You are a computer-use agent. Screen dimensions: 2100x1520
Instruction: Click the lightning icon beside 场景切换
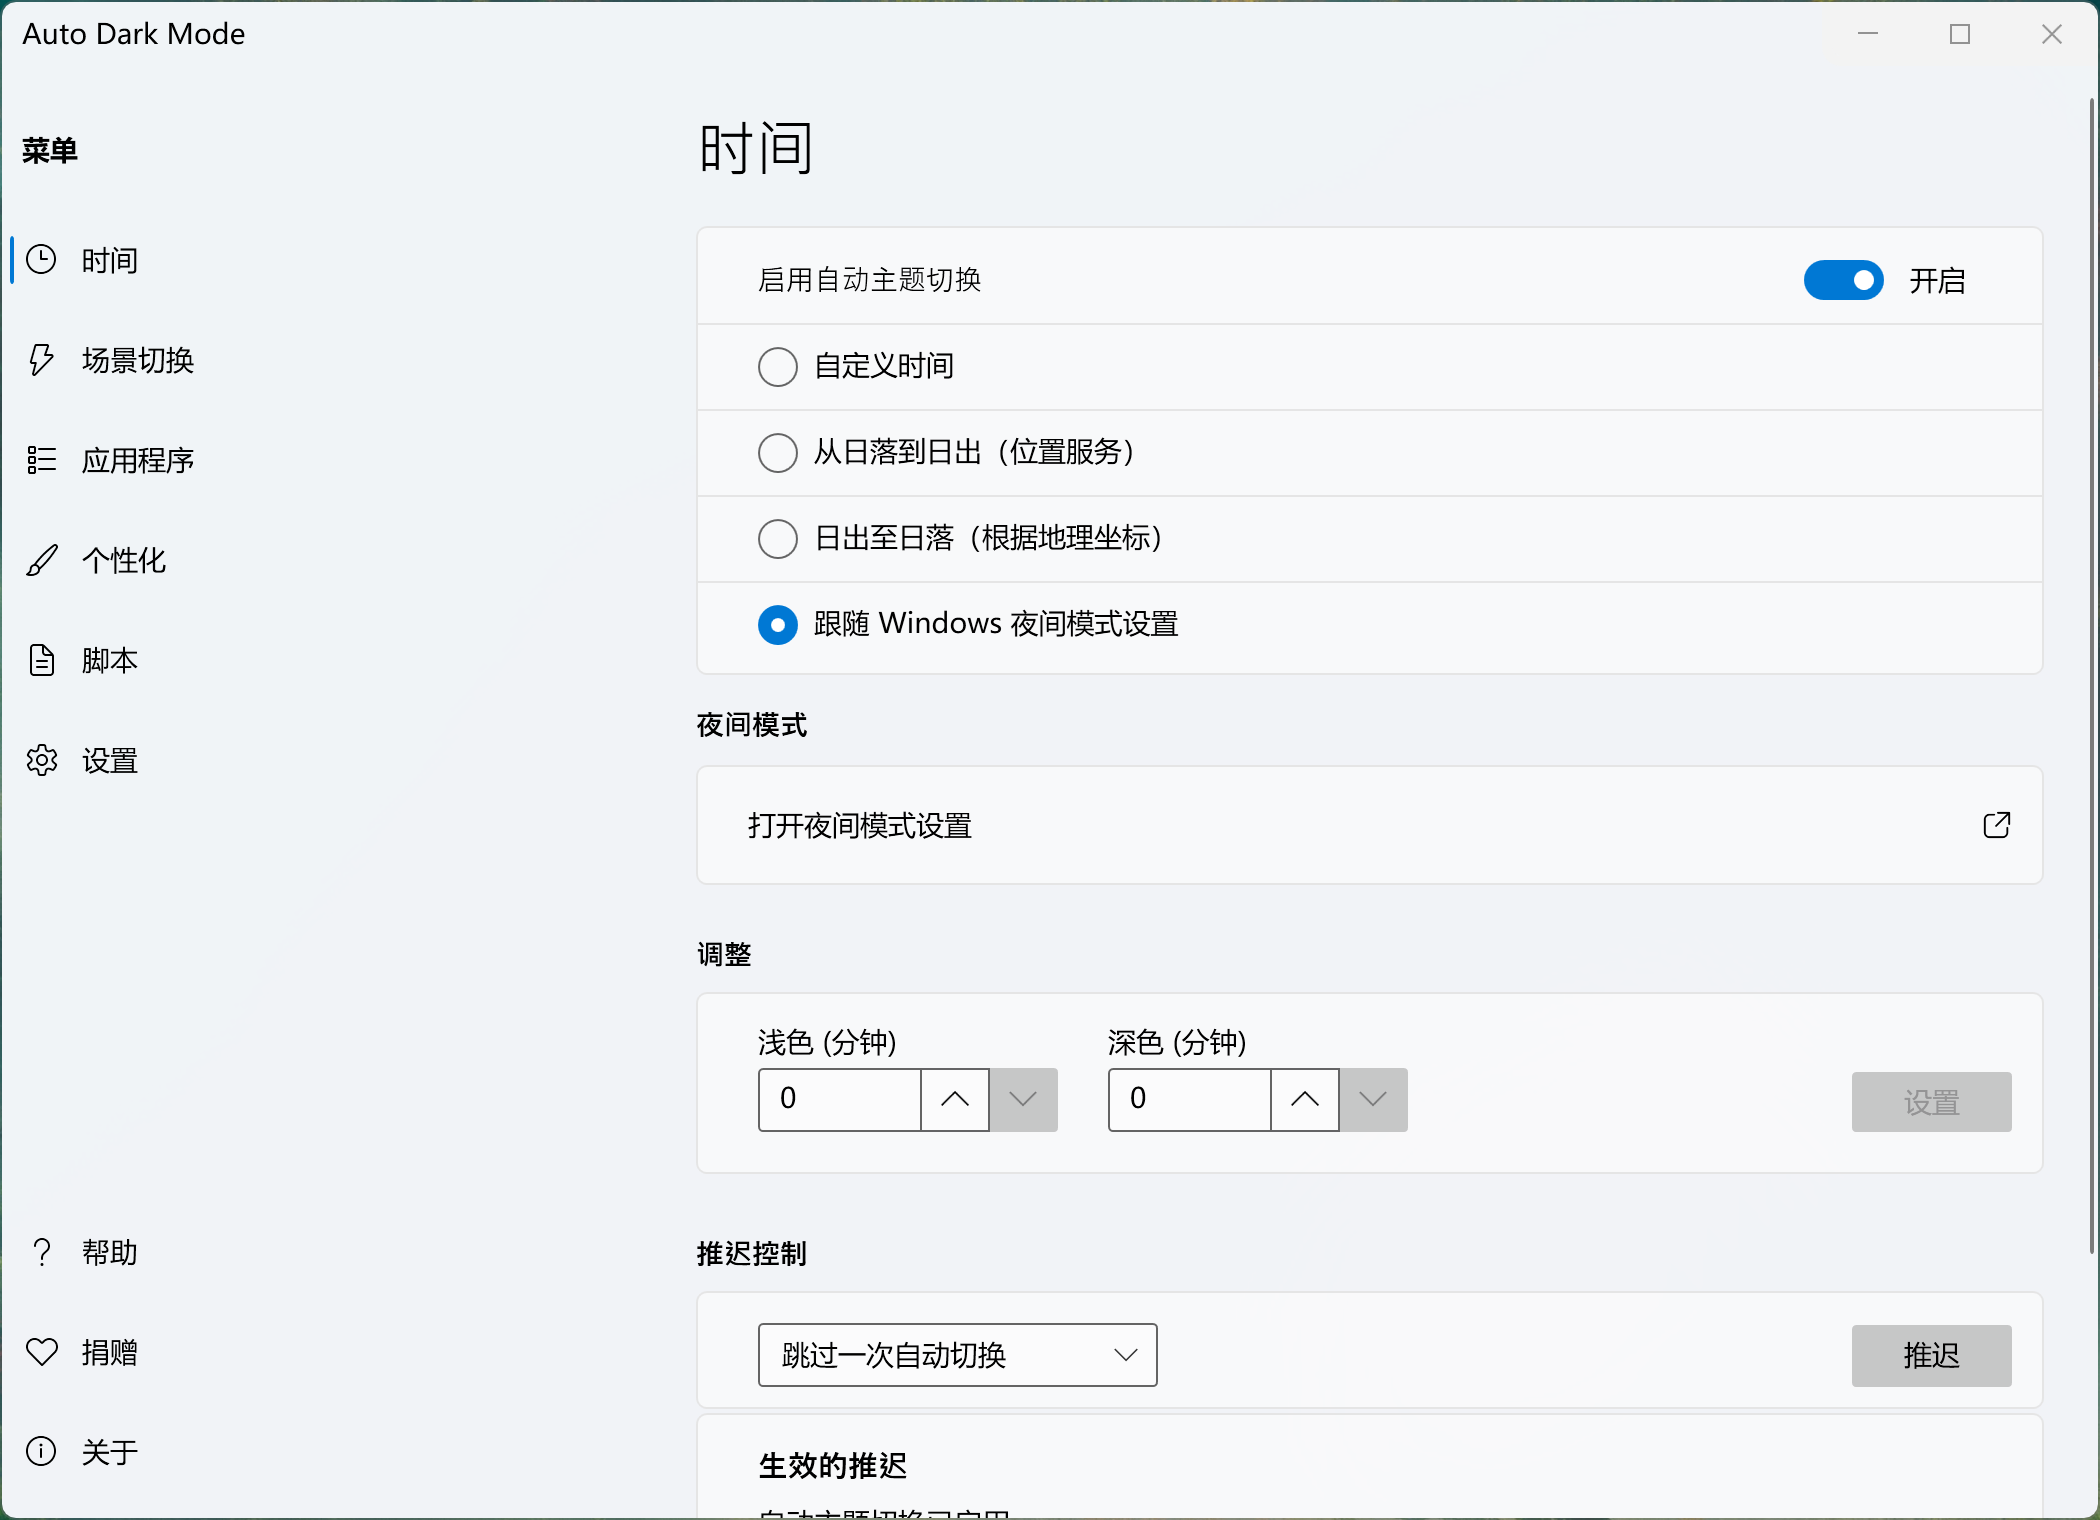[x=42, y=360]
